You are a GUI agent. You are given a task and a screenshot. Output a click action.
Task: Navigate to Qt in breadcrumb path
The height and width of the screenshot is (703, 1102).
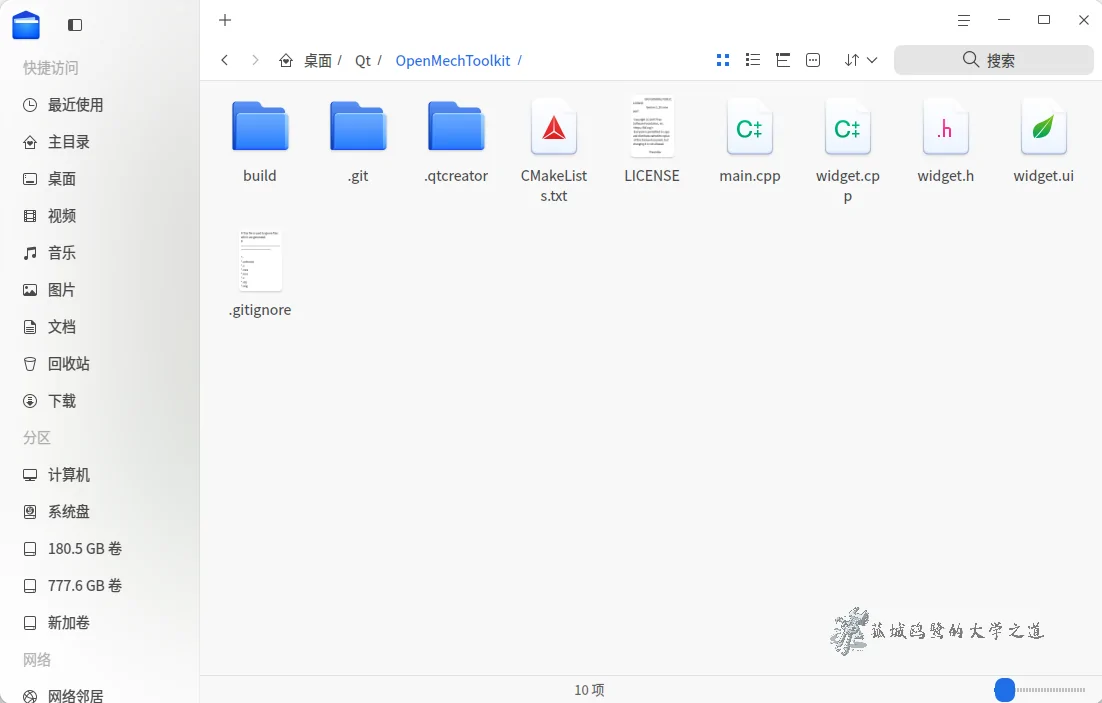coord(363,61)
